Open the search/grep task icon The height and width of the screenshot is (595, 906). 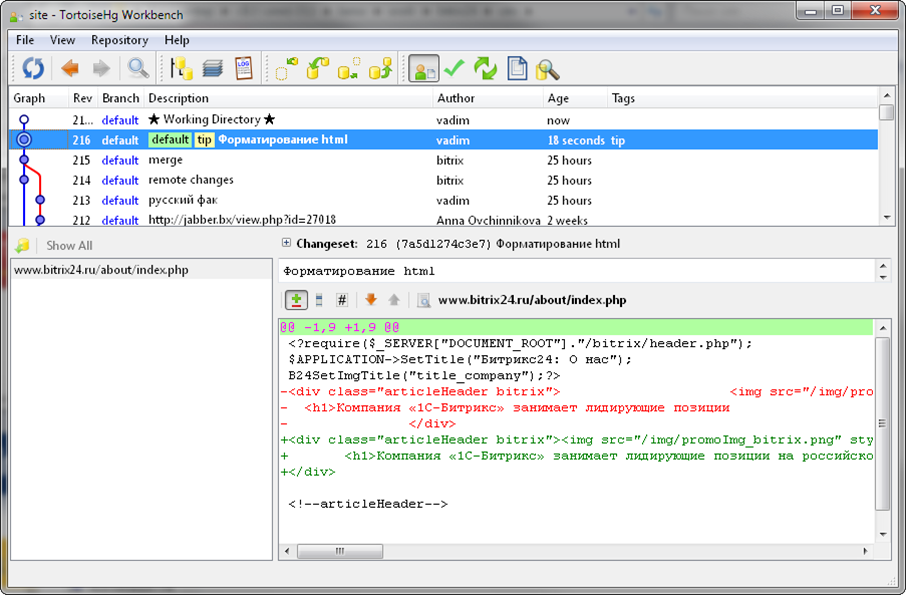point(547,69)
